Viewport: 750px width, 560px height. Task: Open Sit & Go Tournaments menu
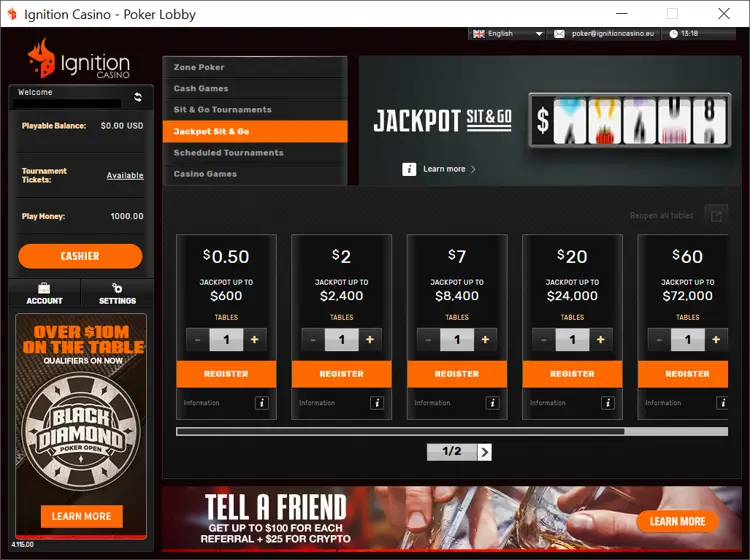pyautogui.click(x=255, y=110)
